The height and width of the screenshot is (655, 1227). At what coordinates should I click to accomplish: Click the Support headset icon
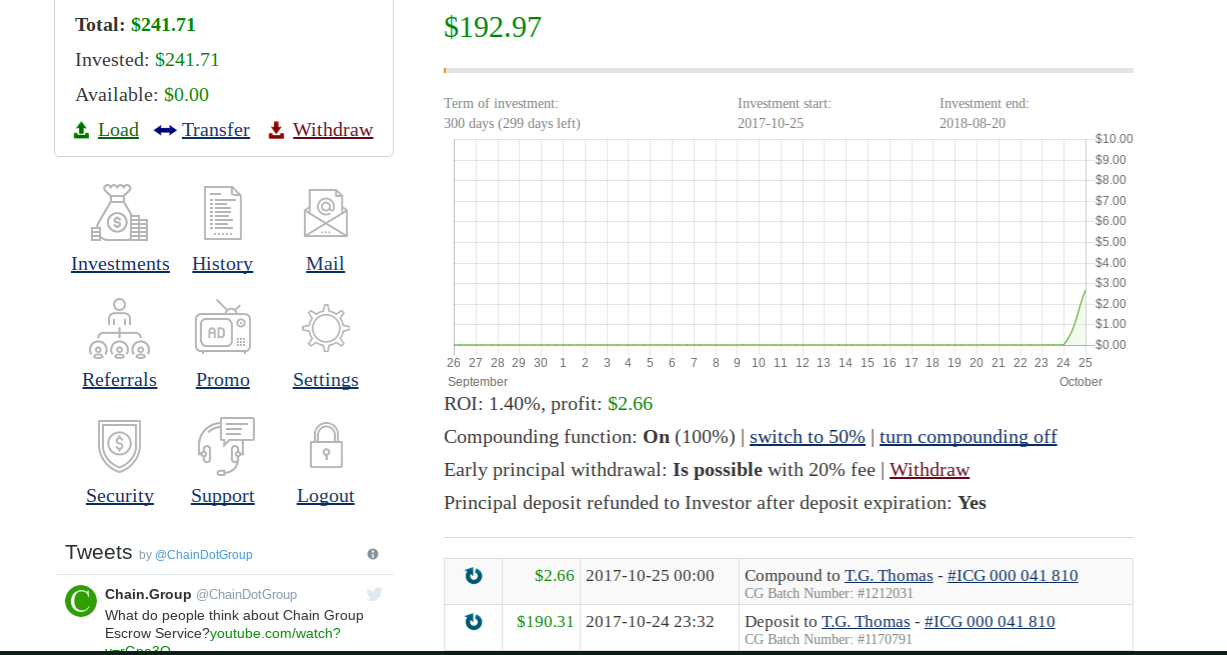pos(224,445)
